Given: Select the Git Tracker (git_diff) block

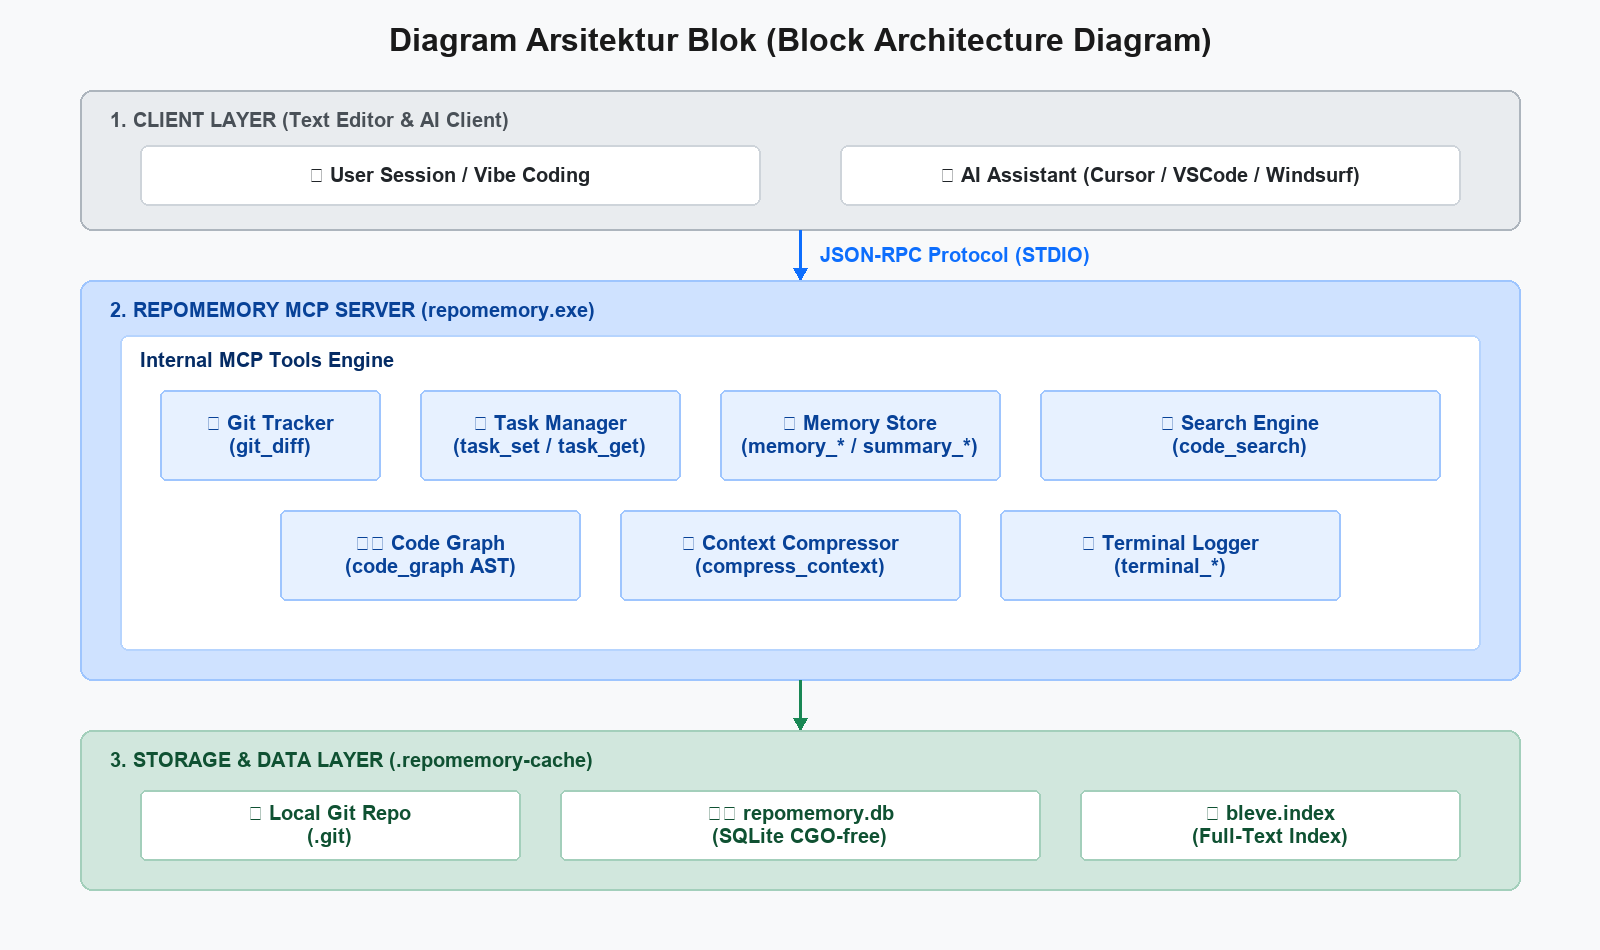Looking at the screenshot, I should coord(270,435).
